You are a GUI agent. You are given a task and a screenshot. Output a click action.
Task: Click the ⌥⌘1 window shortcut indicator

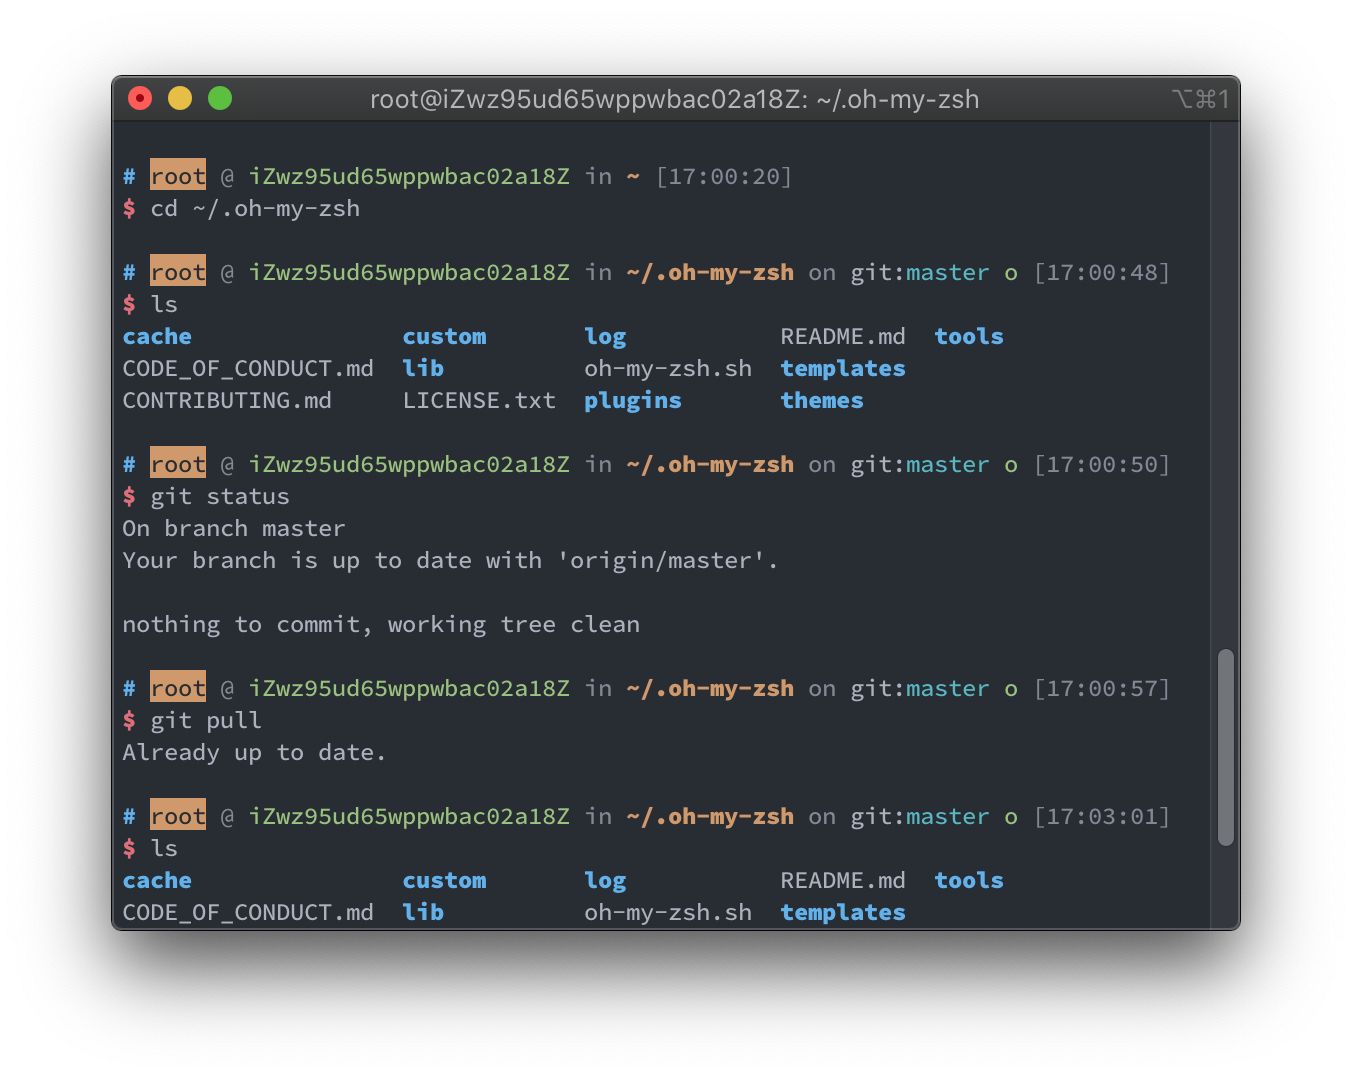pyautogui.click(x=1199, y=99)
